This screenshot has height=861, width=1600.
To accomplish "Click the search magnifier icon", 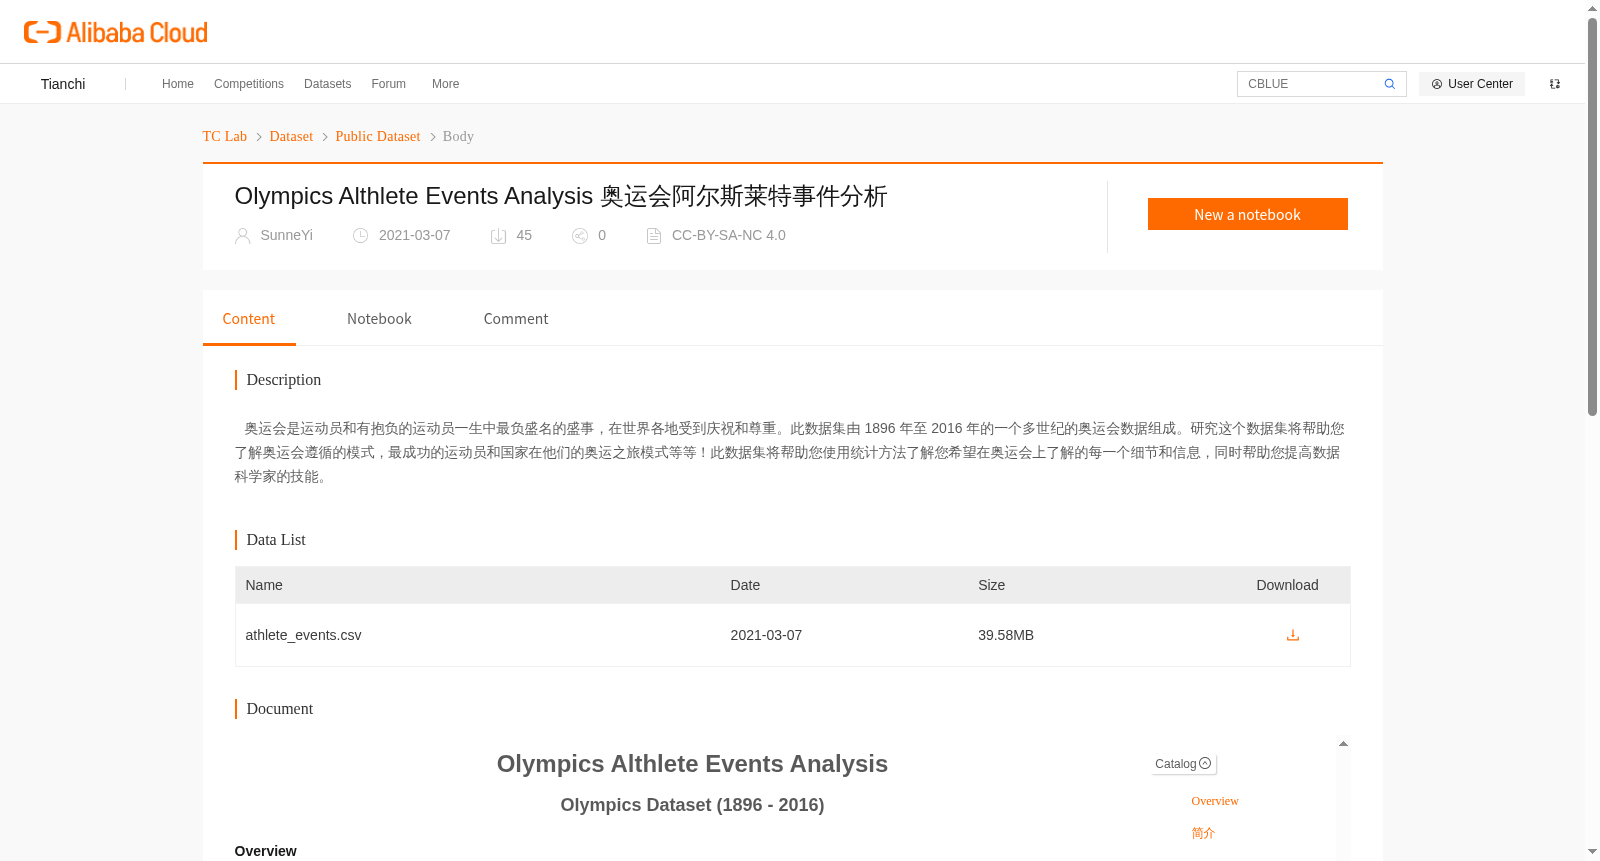I will point(1389,84).
